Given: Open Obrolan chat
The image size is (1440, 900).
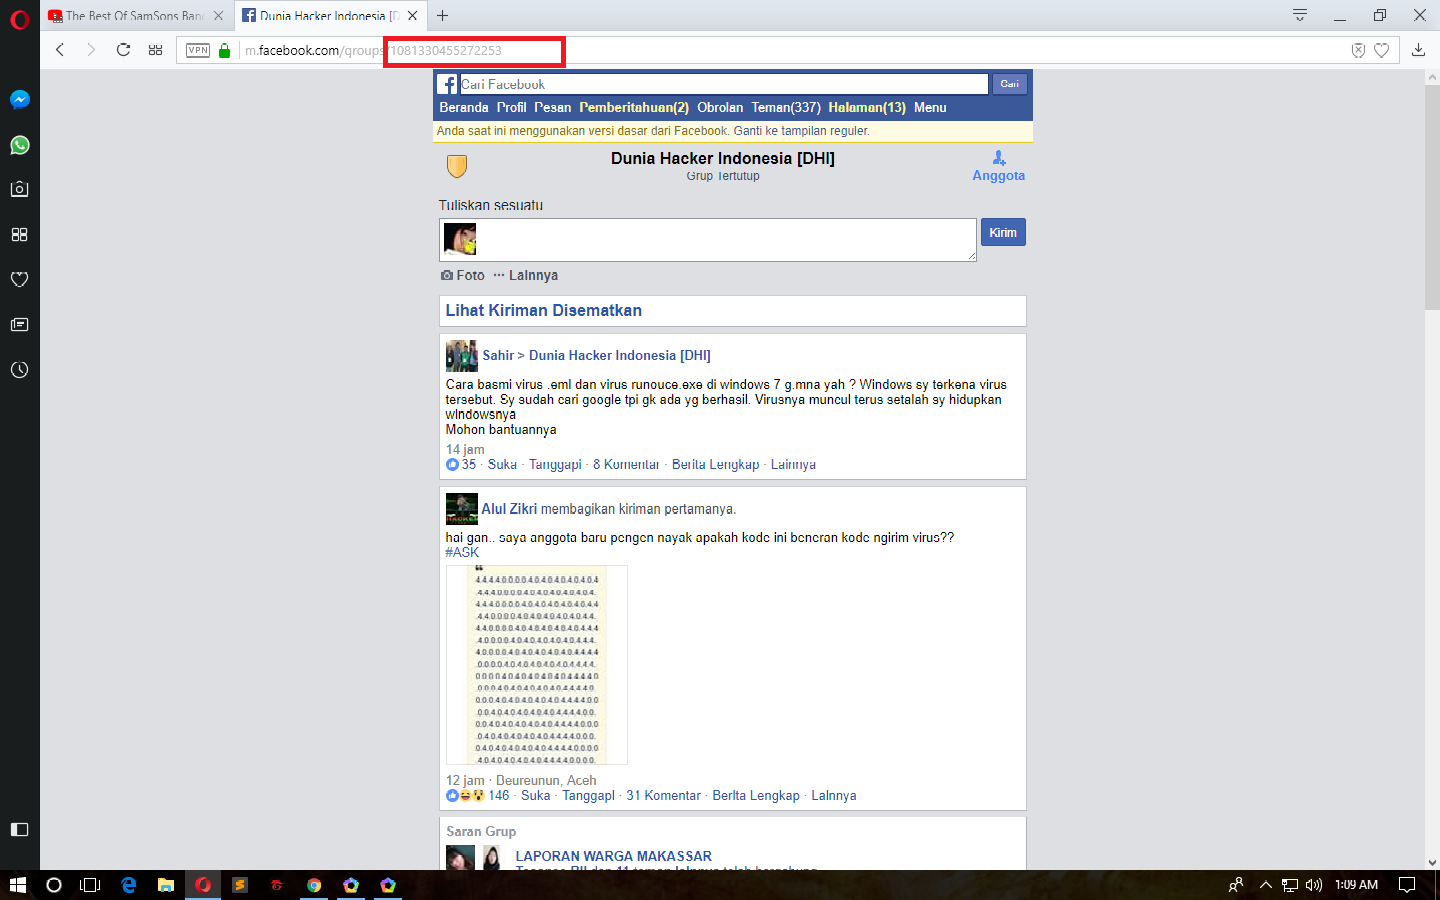Looking at the screenshot, I should 720,108.
